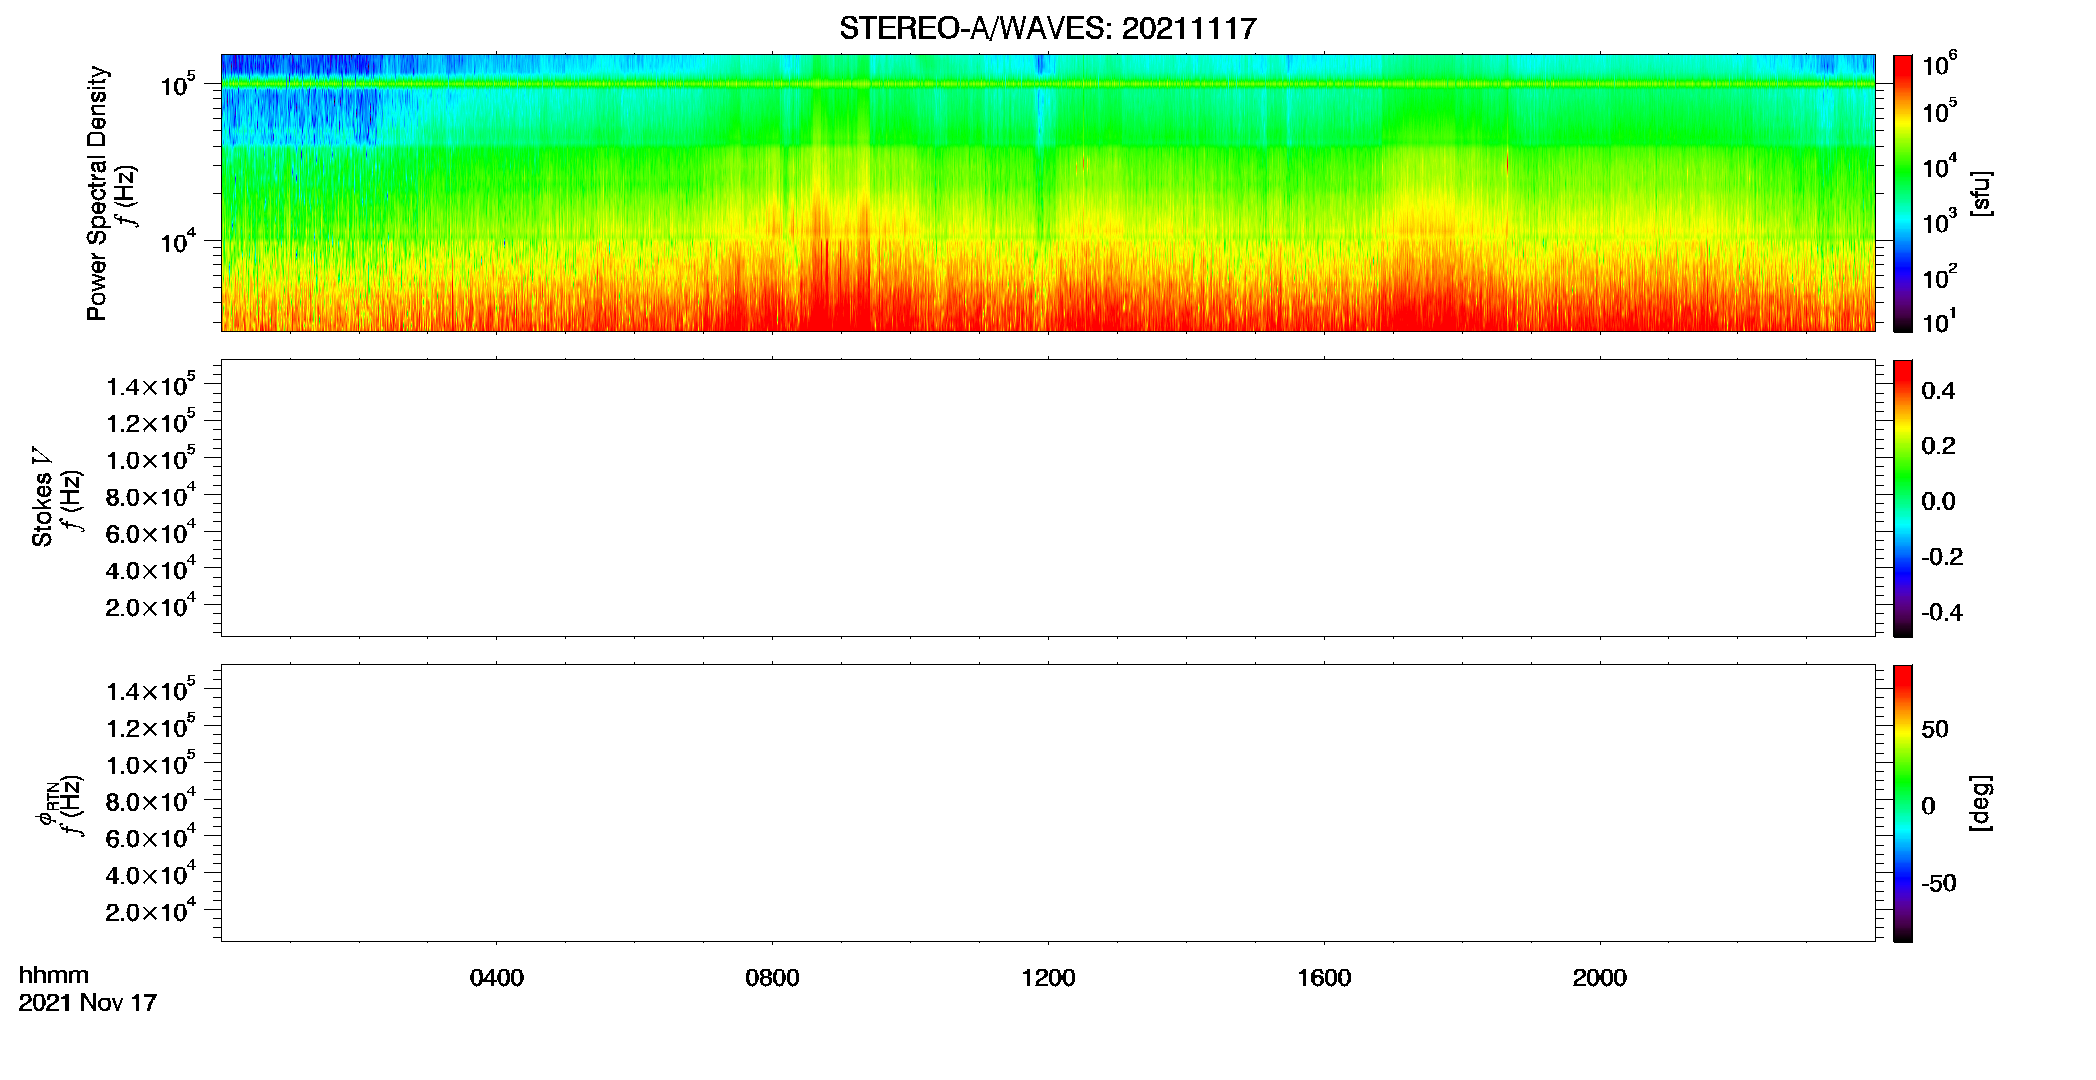2096x1080 pixels.
Task: Select the 2.0×10^4 tick of Stokes V panel
Action: click(x=150, y=606)
